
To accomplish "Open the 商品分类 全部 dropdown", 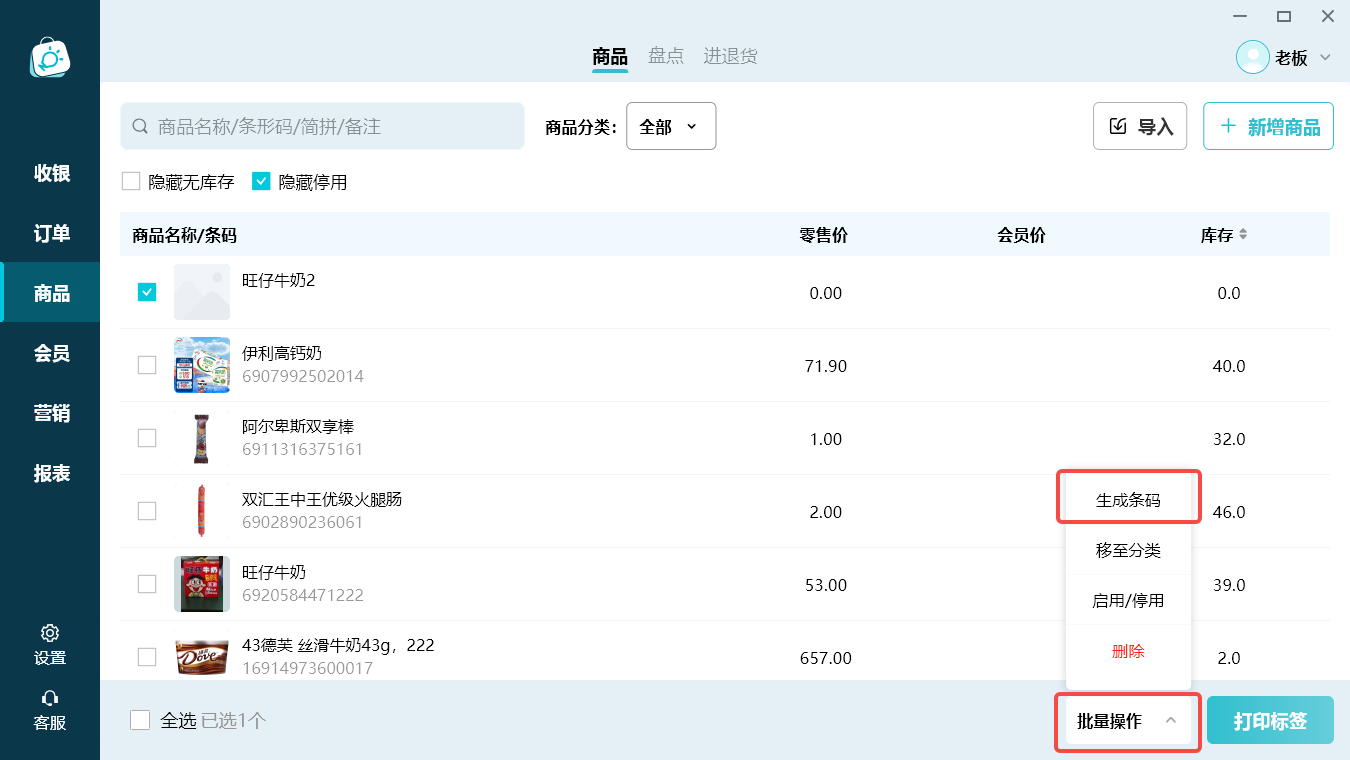I will click(671, 126).
